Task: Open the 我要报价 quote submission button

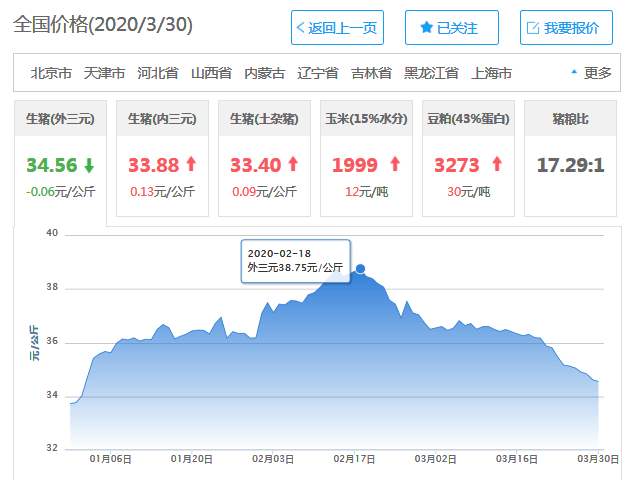Action: point(566,28)
